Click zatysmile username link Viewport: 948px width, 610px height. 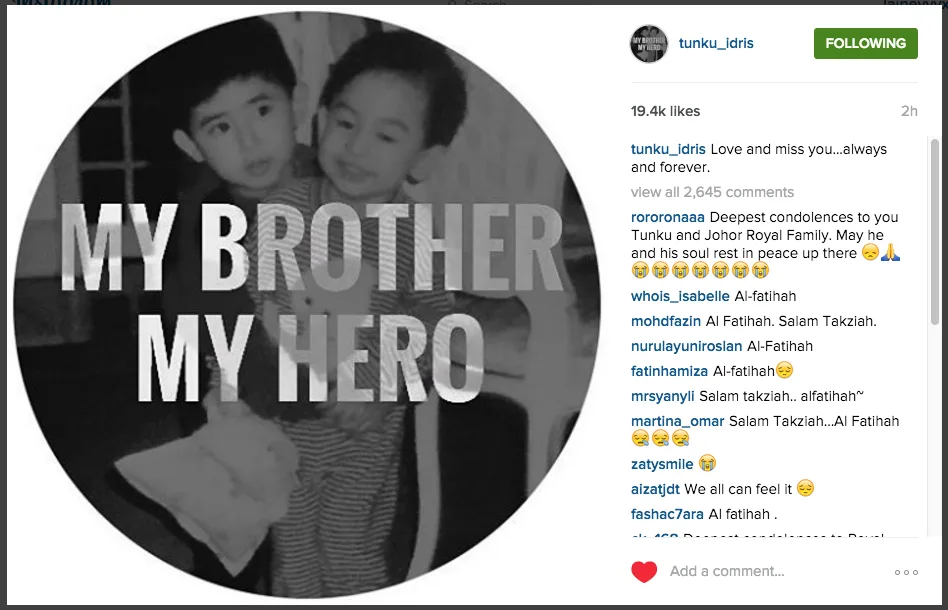(662, 464)
